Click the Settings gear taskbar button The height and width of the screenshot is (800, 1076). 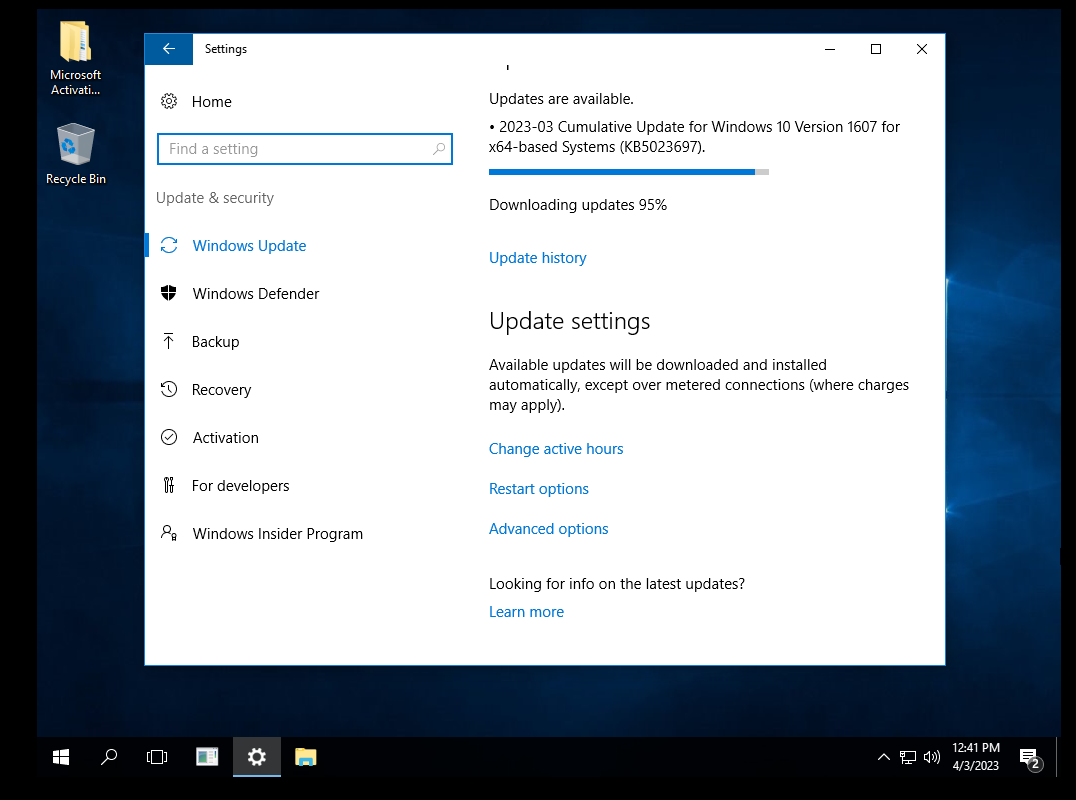point(257,757)
